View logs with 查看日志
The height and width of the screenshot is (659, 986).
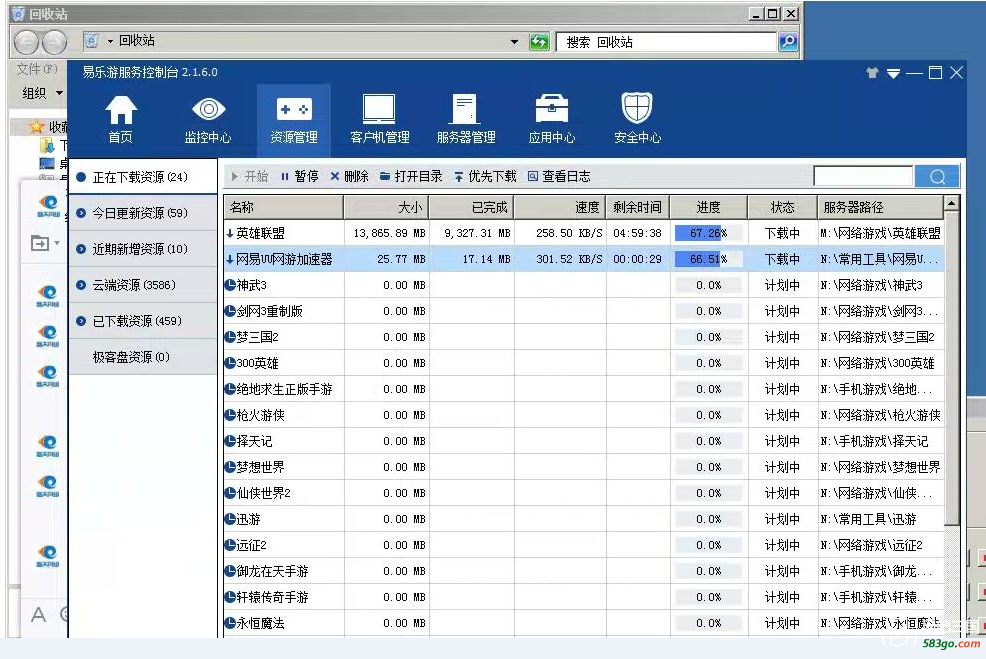(x=559, y=177)
